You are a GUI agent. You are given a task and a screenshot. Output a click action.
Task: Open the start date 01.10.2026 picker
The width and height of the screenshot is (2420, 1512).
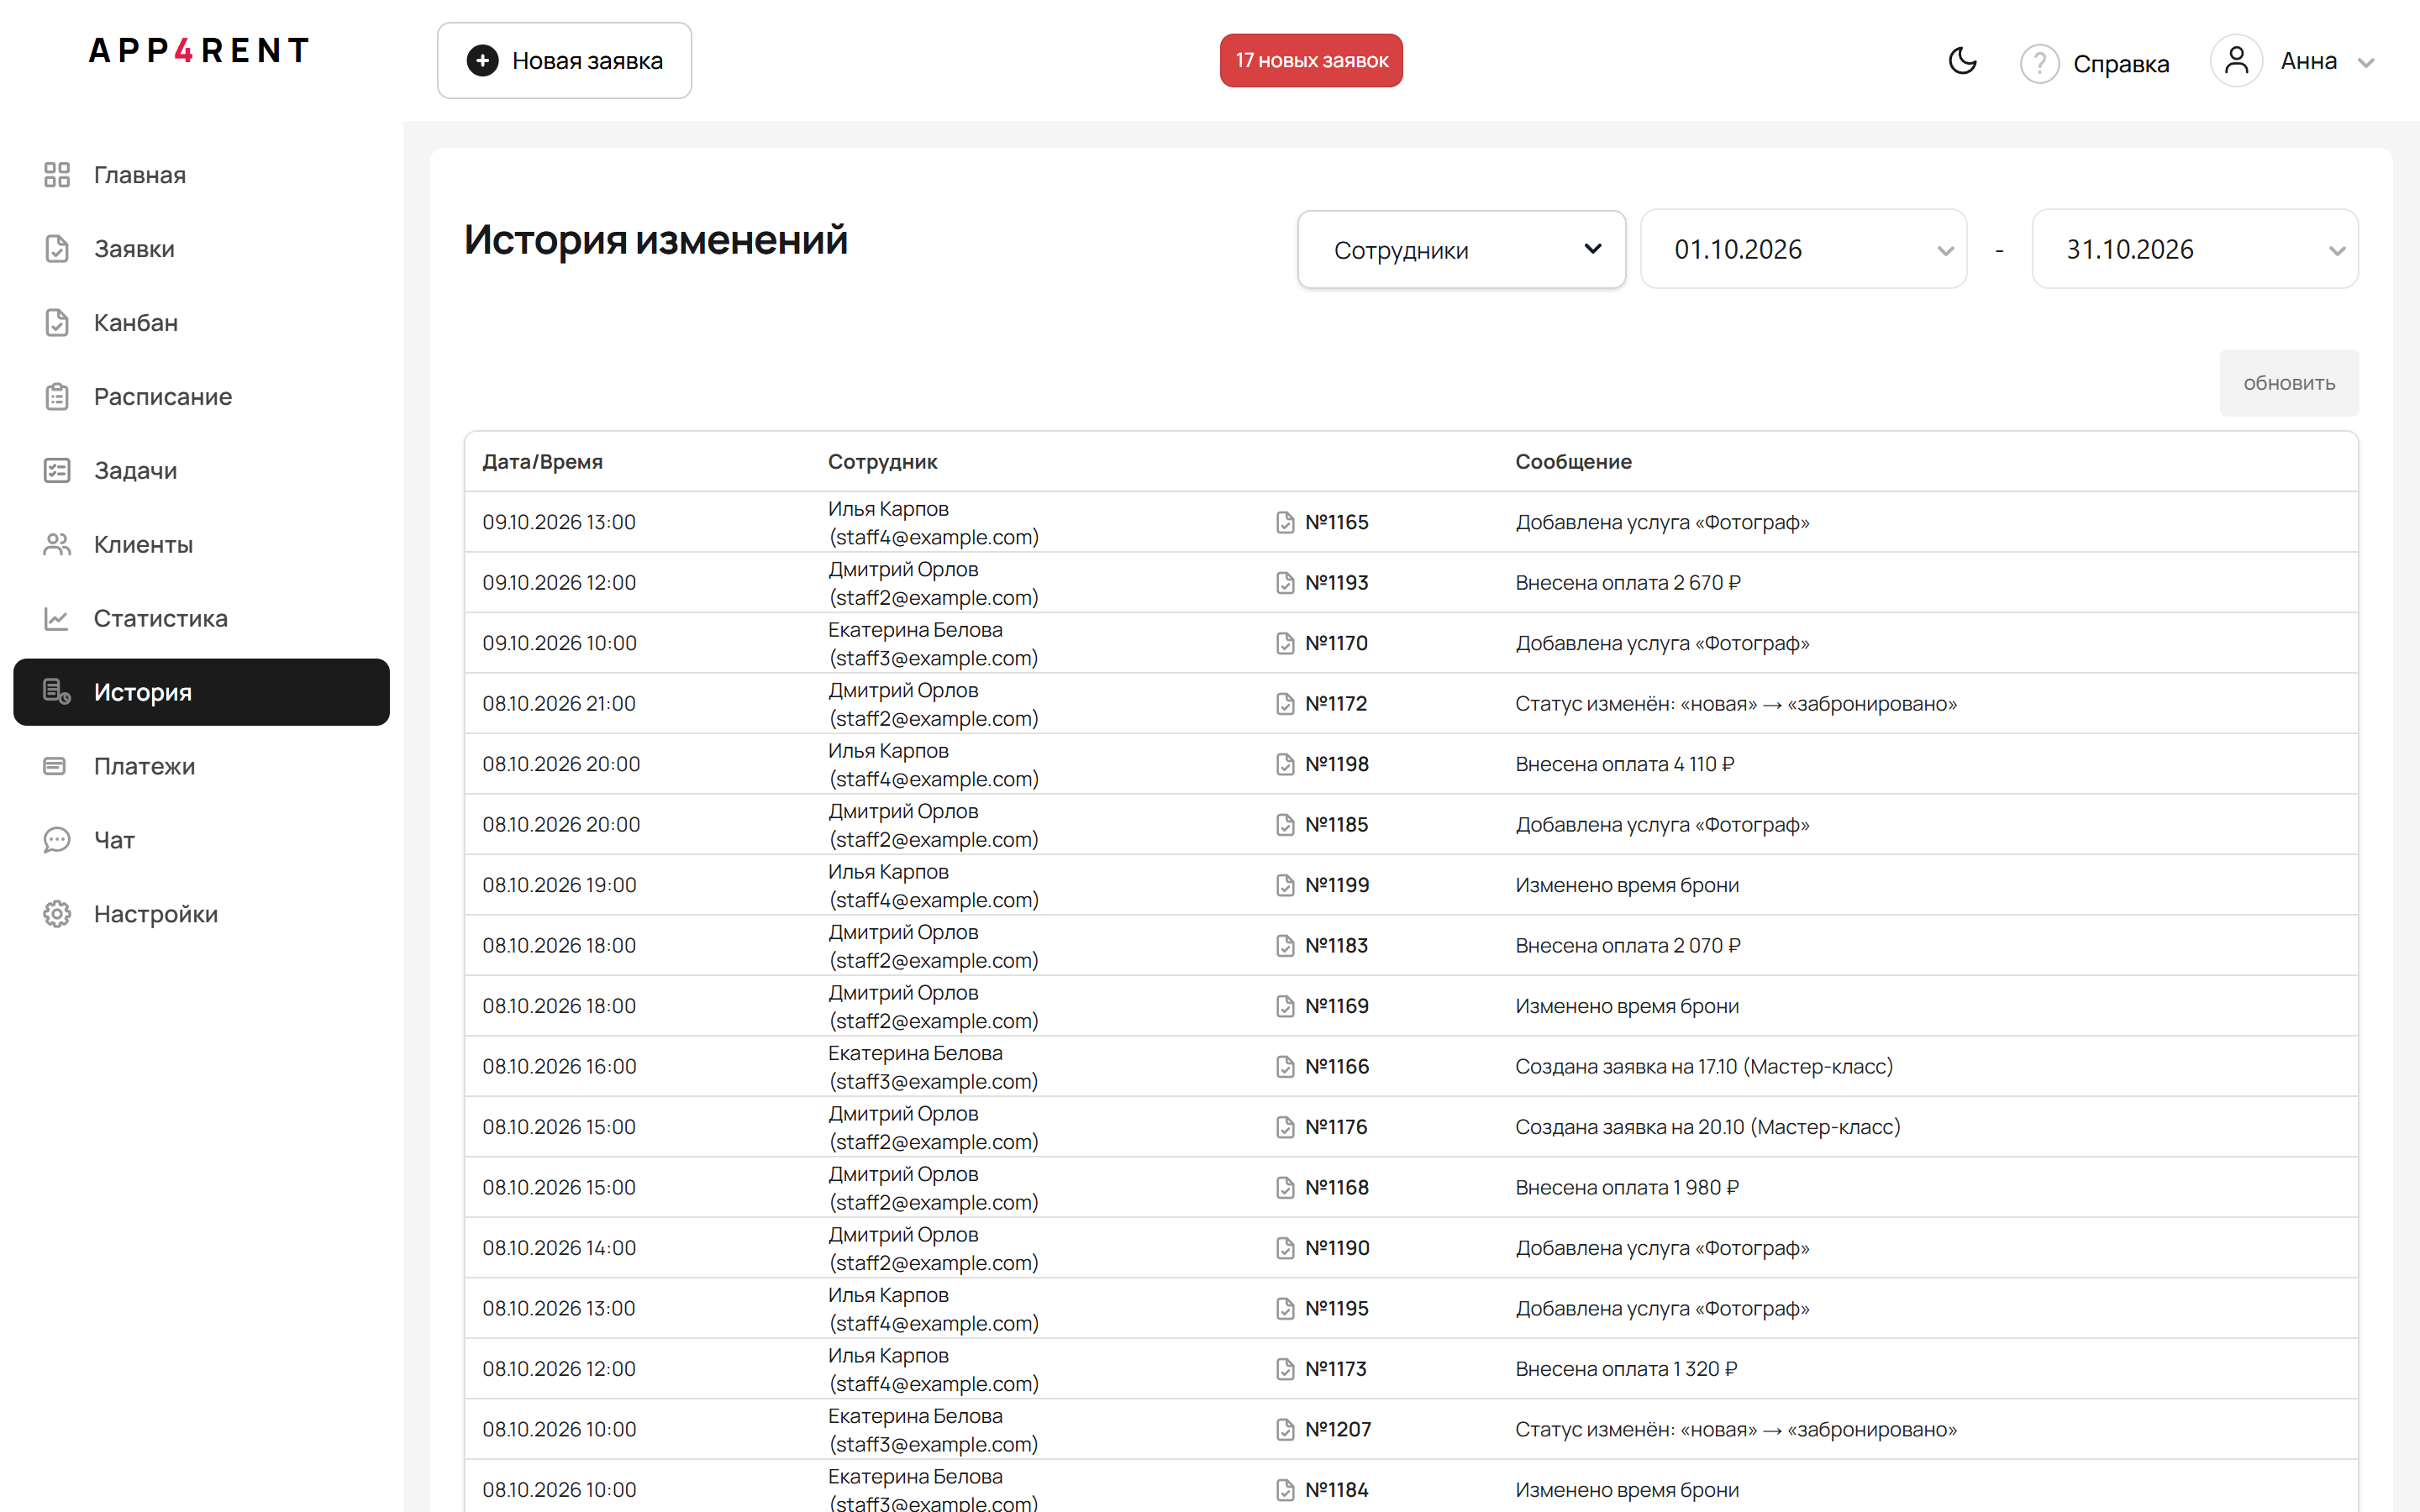[x=1803, y=250]
